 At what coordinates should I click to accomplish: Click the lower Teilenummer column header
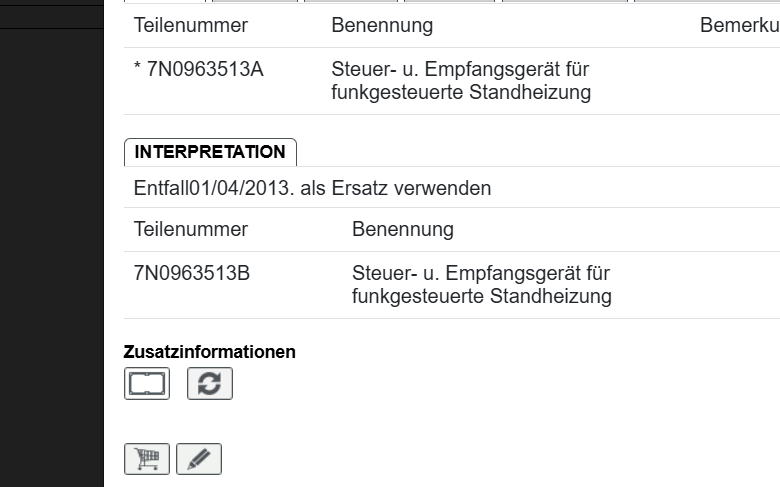(x=191, y=230)
